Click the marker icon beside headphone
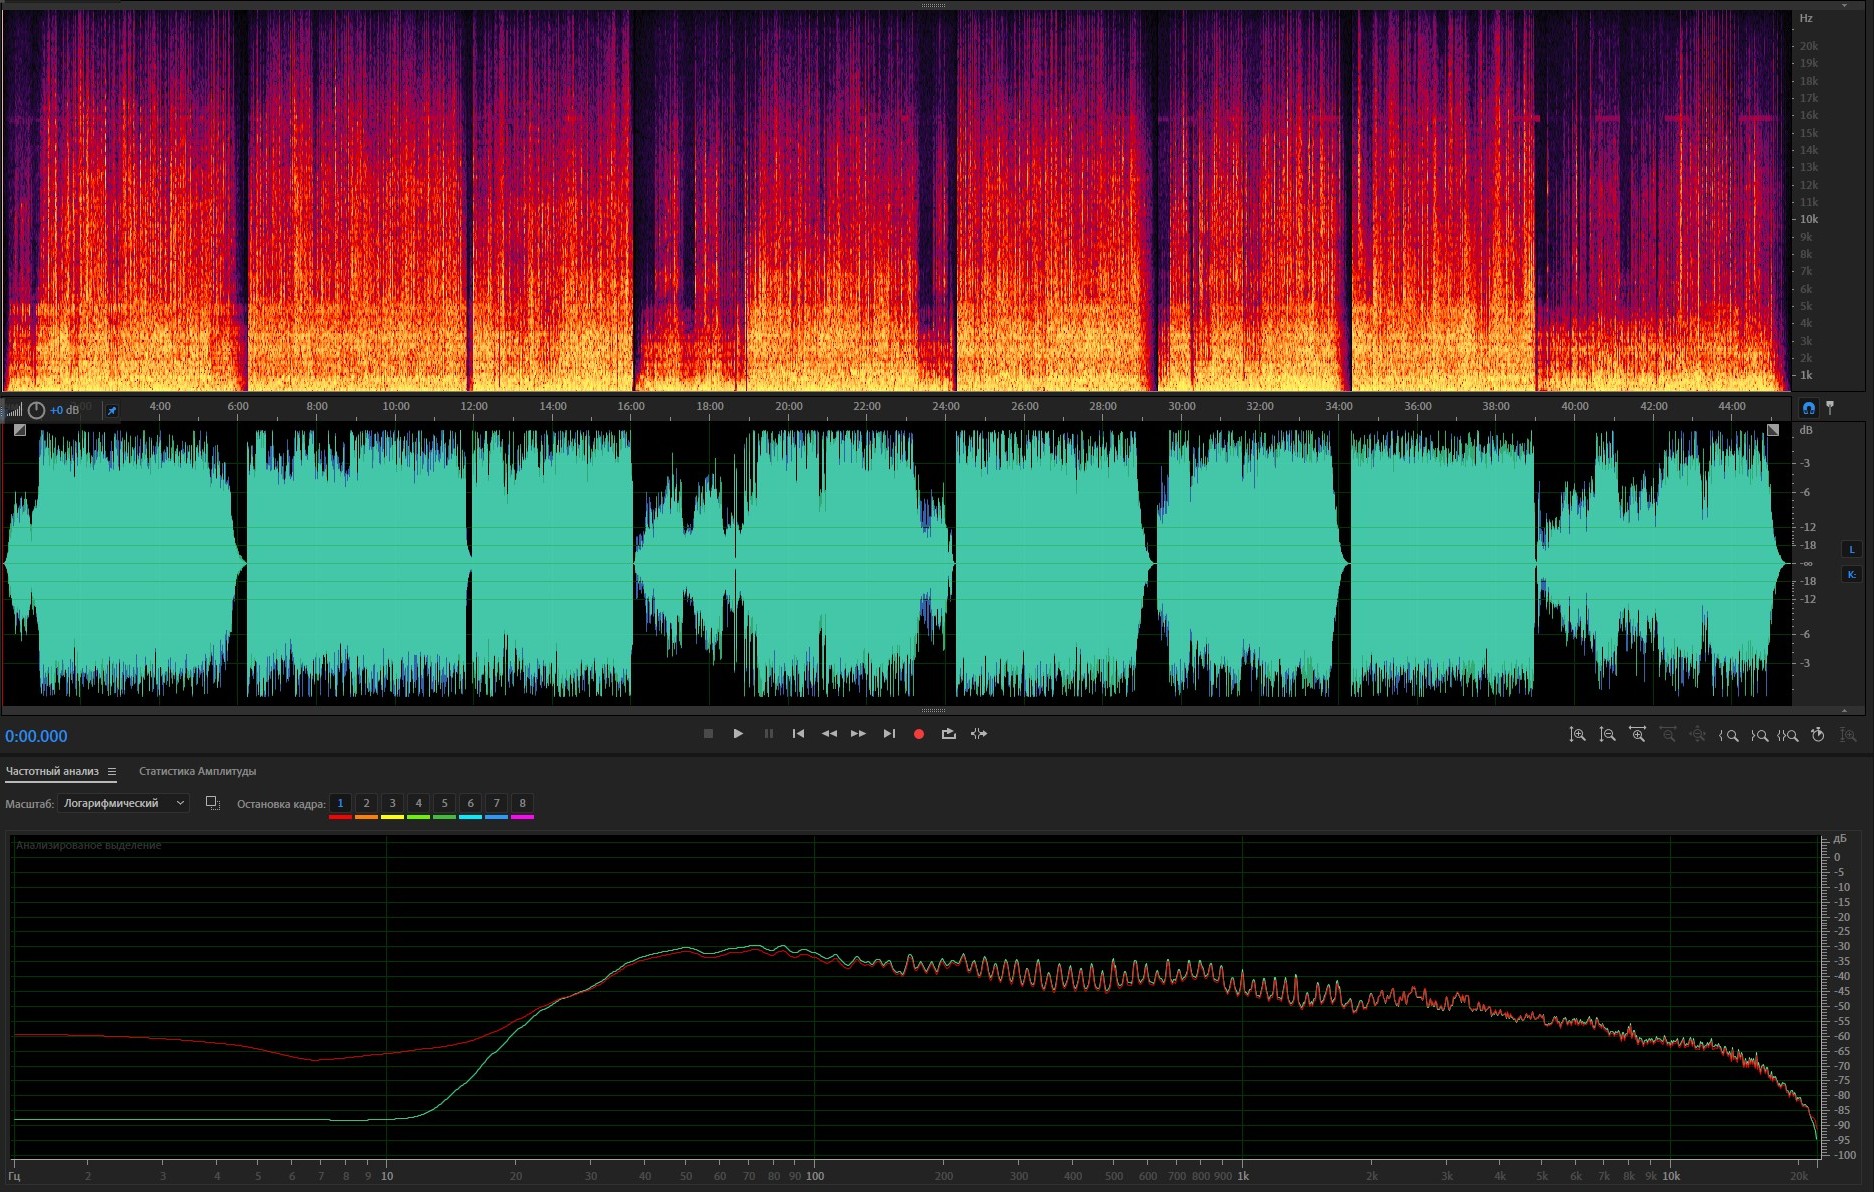This screenshot has height=1192, width=1874. pyautogui.click(x=1830, y=408)
